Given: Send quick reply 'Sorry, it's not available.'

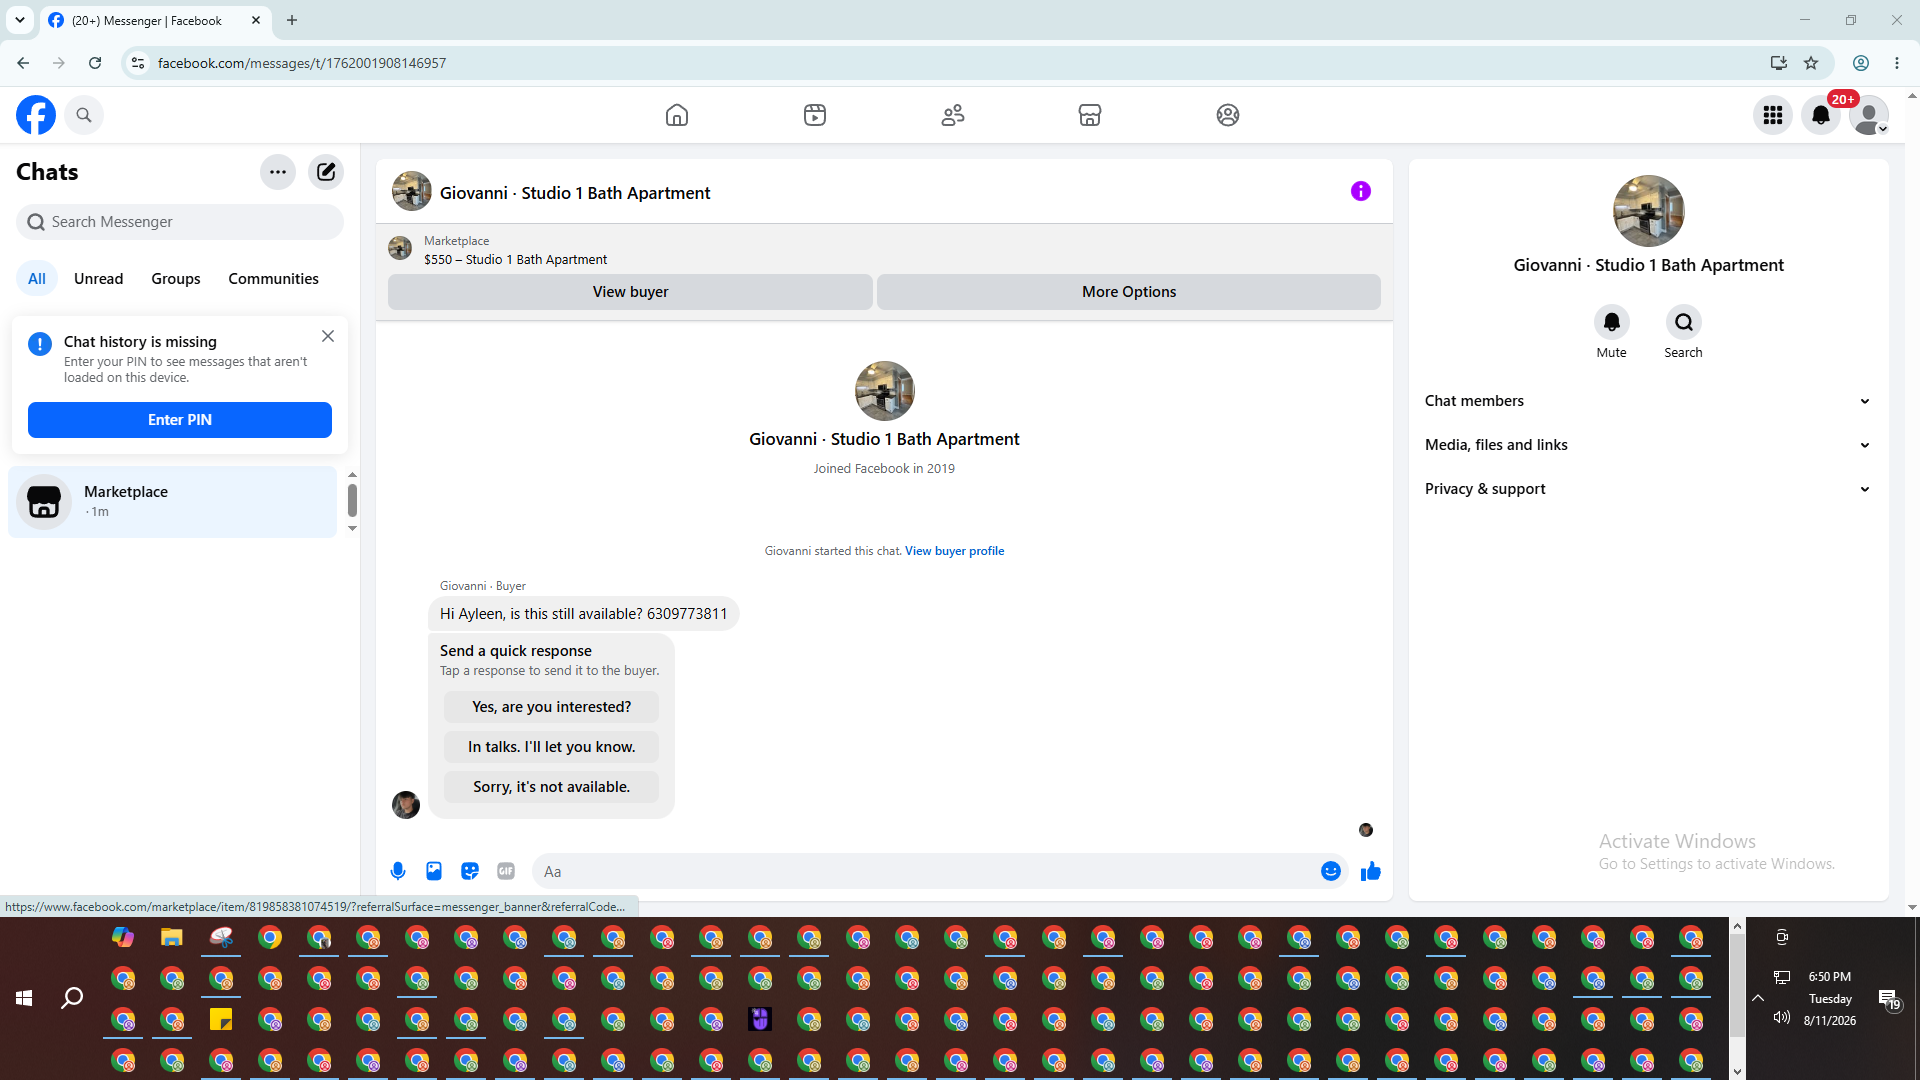Looking at the screenshot, I should 552,787.
